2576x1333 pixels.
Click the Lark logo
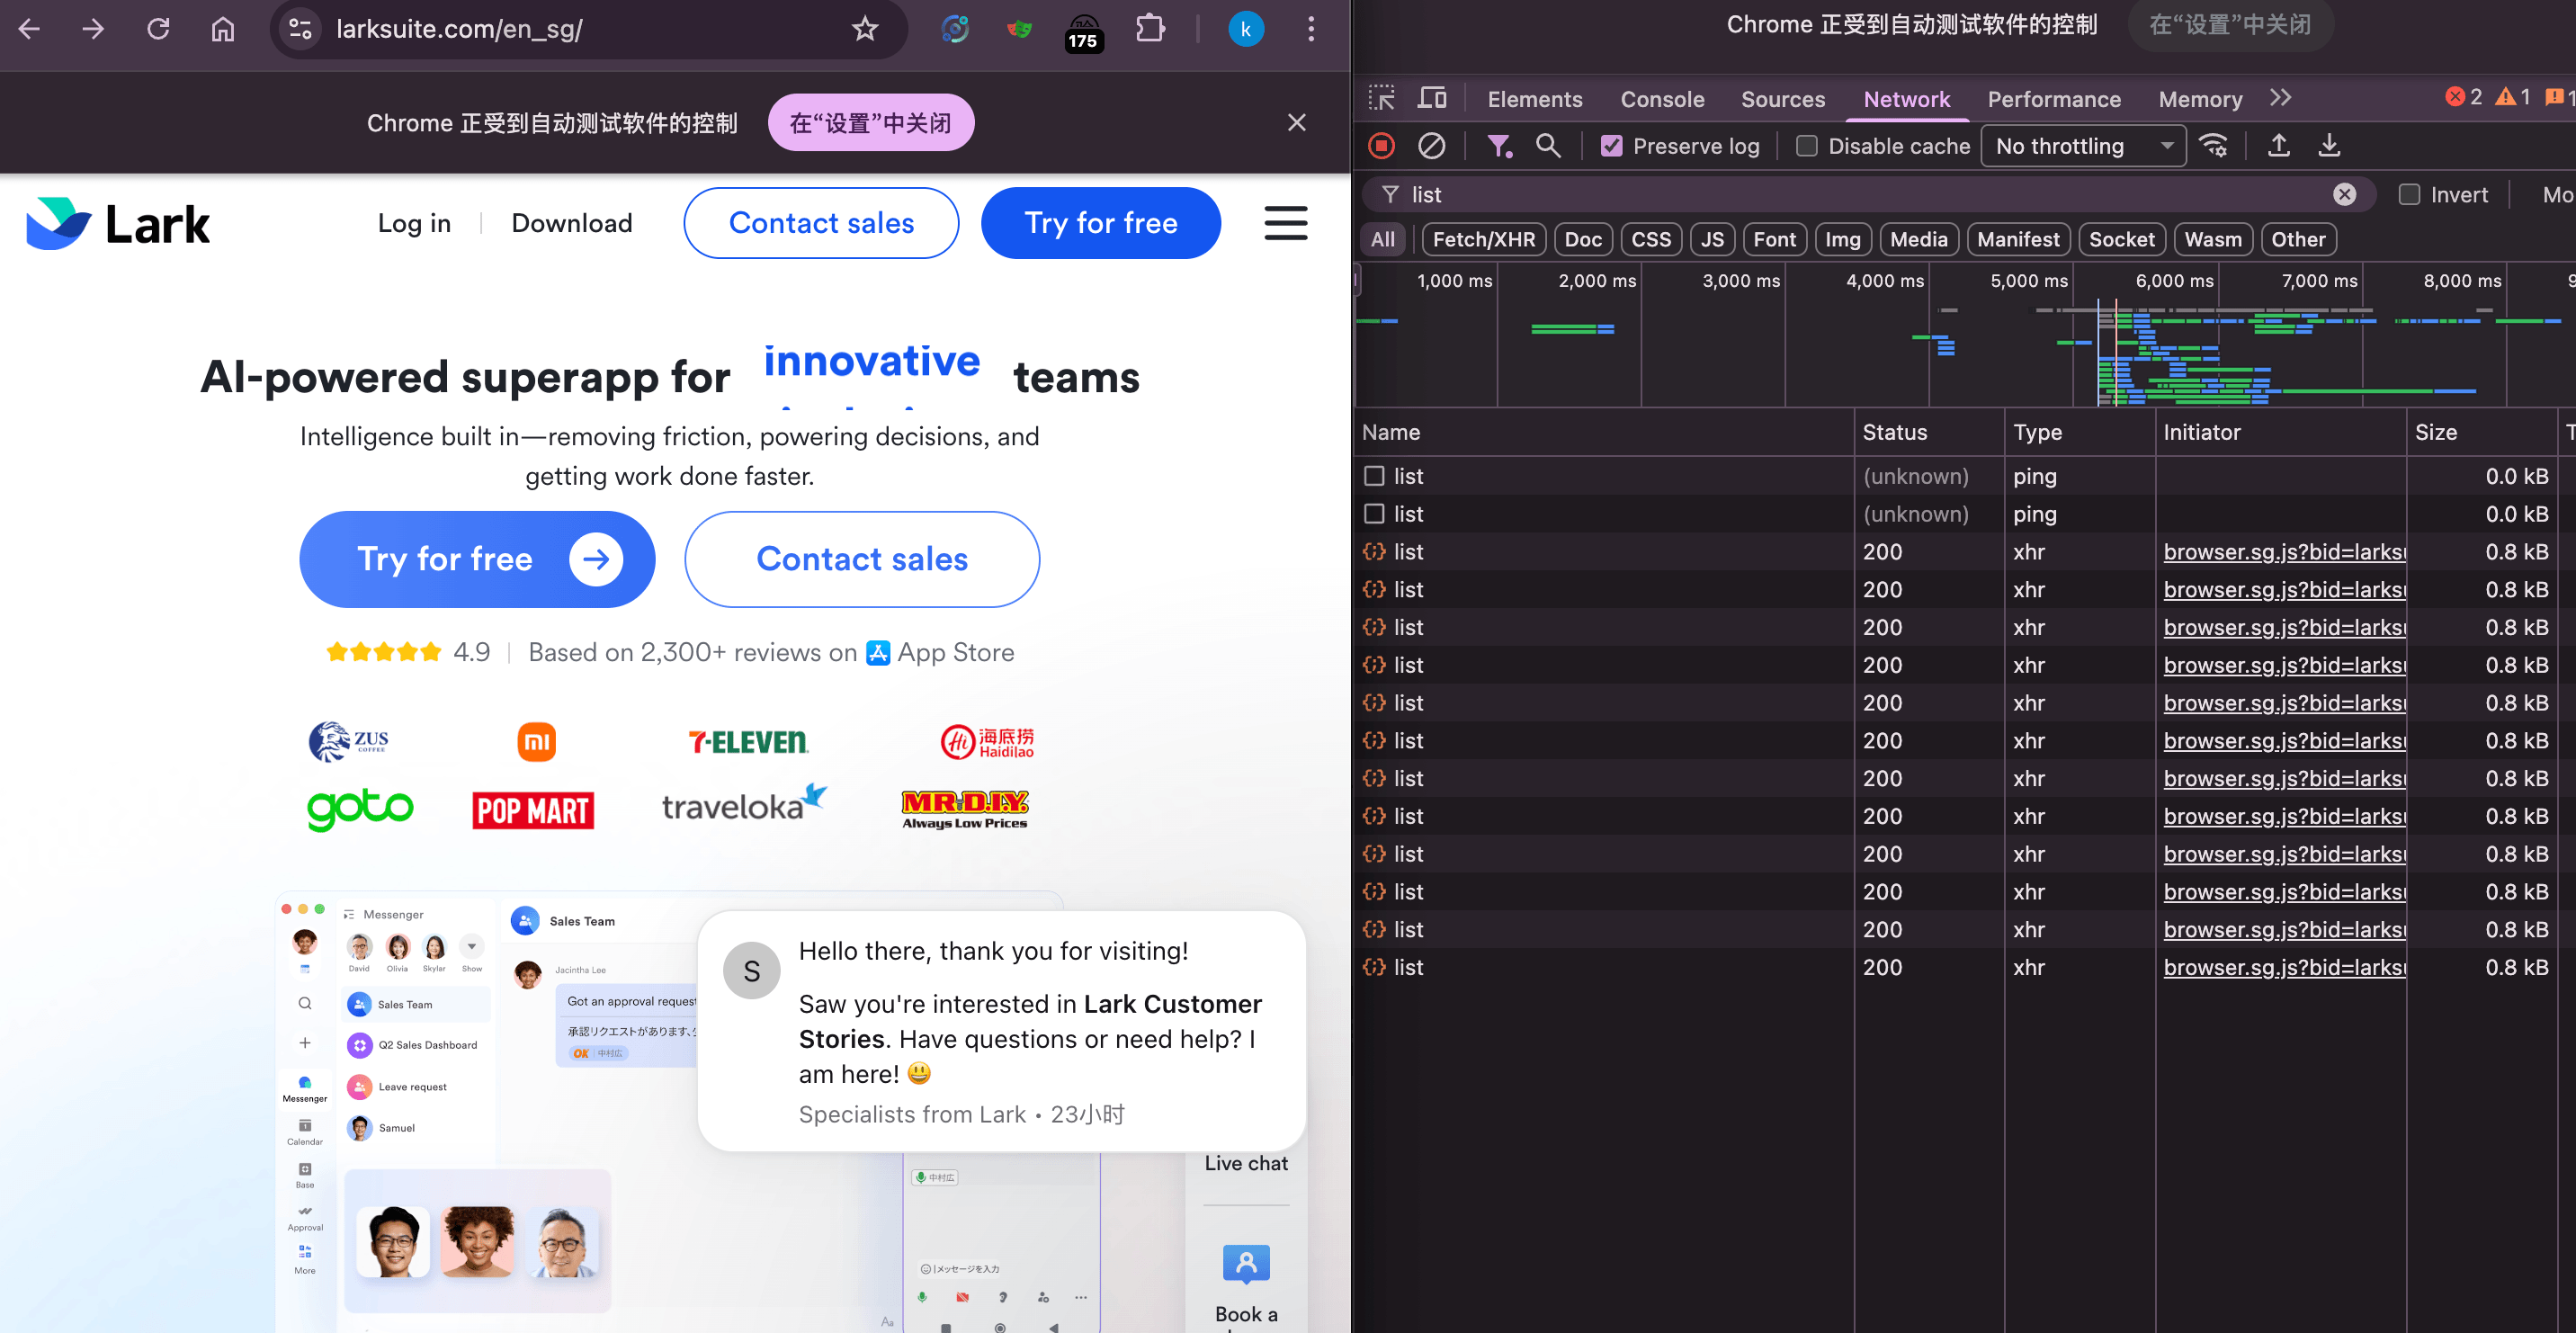tap(118, 223)
